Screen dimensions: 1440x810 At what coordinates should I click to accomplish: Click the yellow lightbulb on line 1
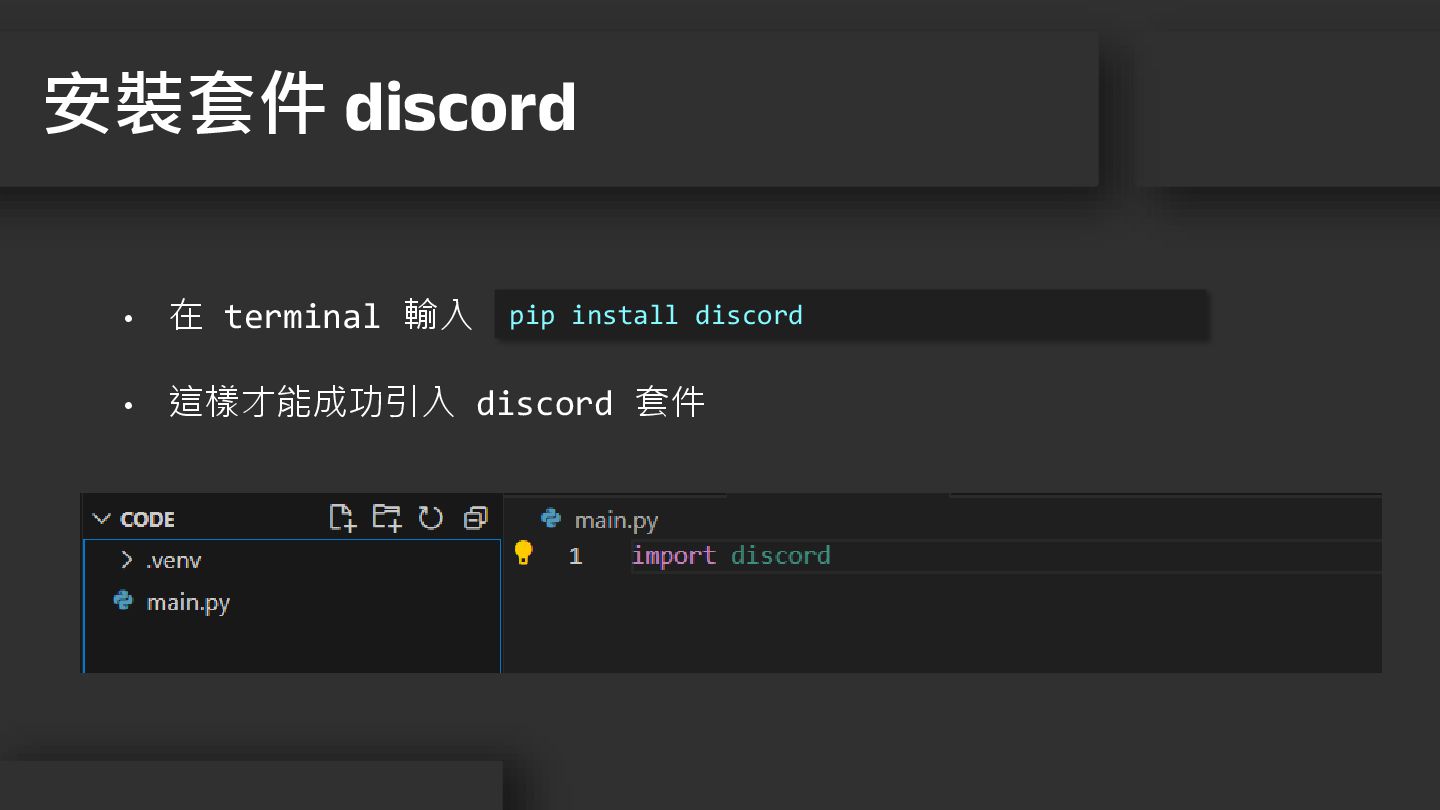coord(523,553)
